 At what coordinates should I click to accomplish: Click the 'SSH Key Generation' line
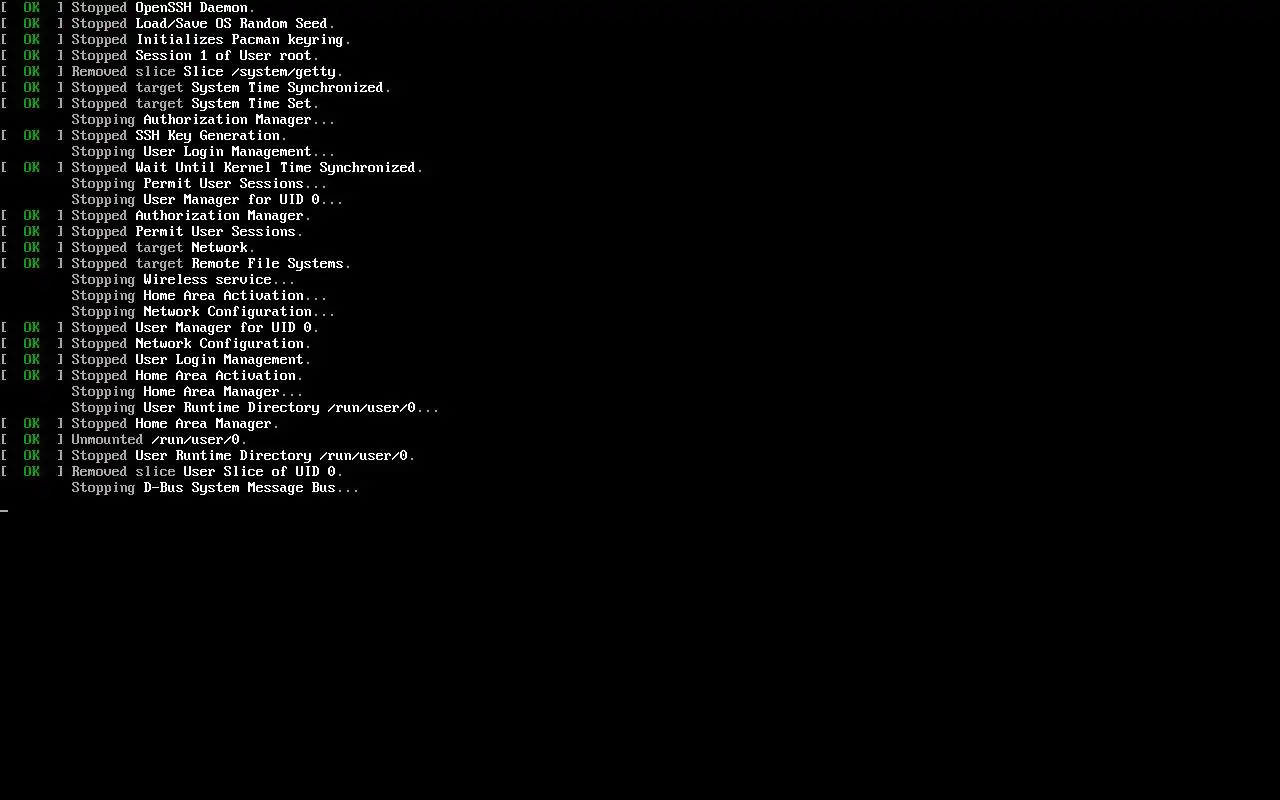(x=144, y=136)
